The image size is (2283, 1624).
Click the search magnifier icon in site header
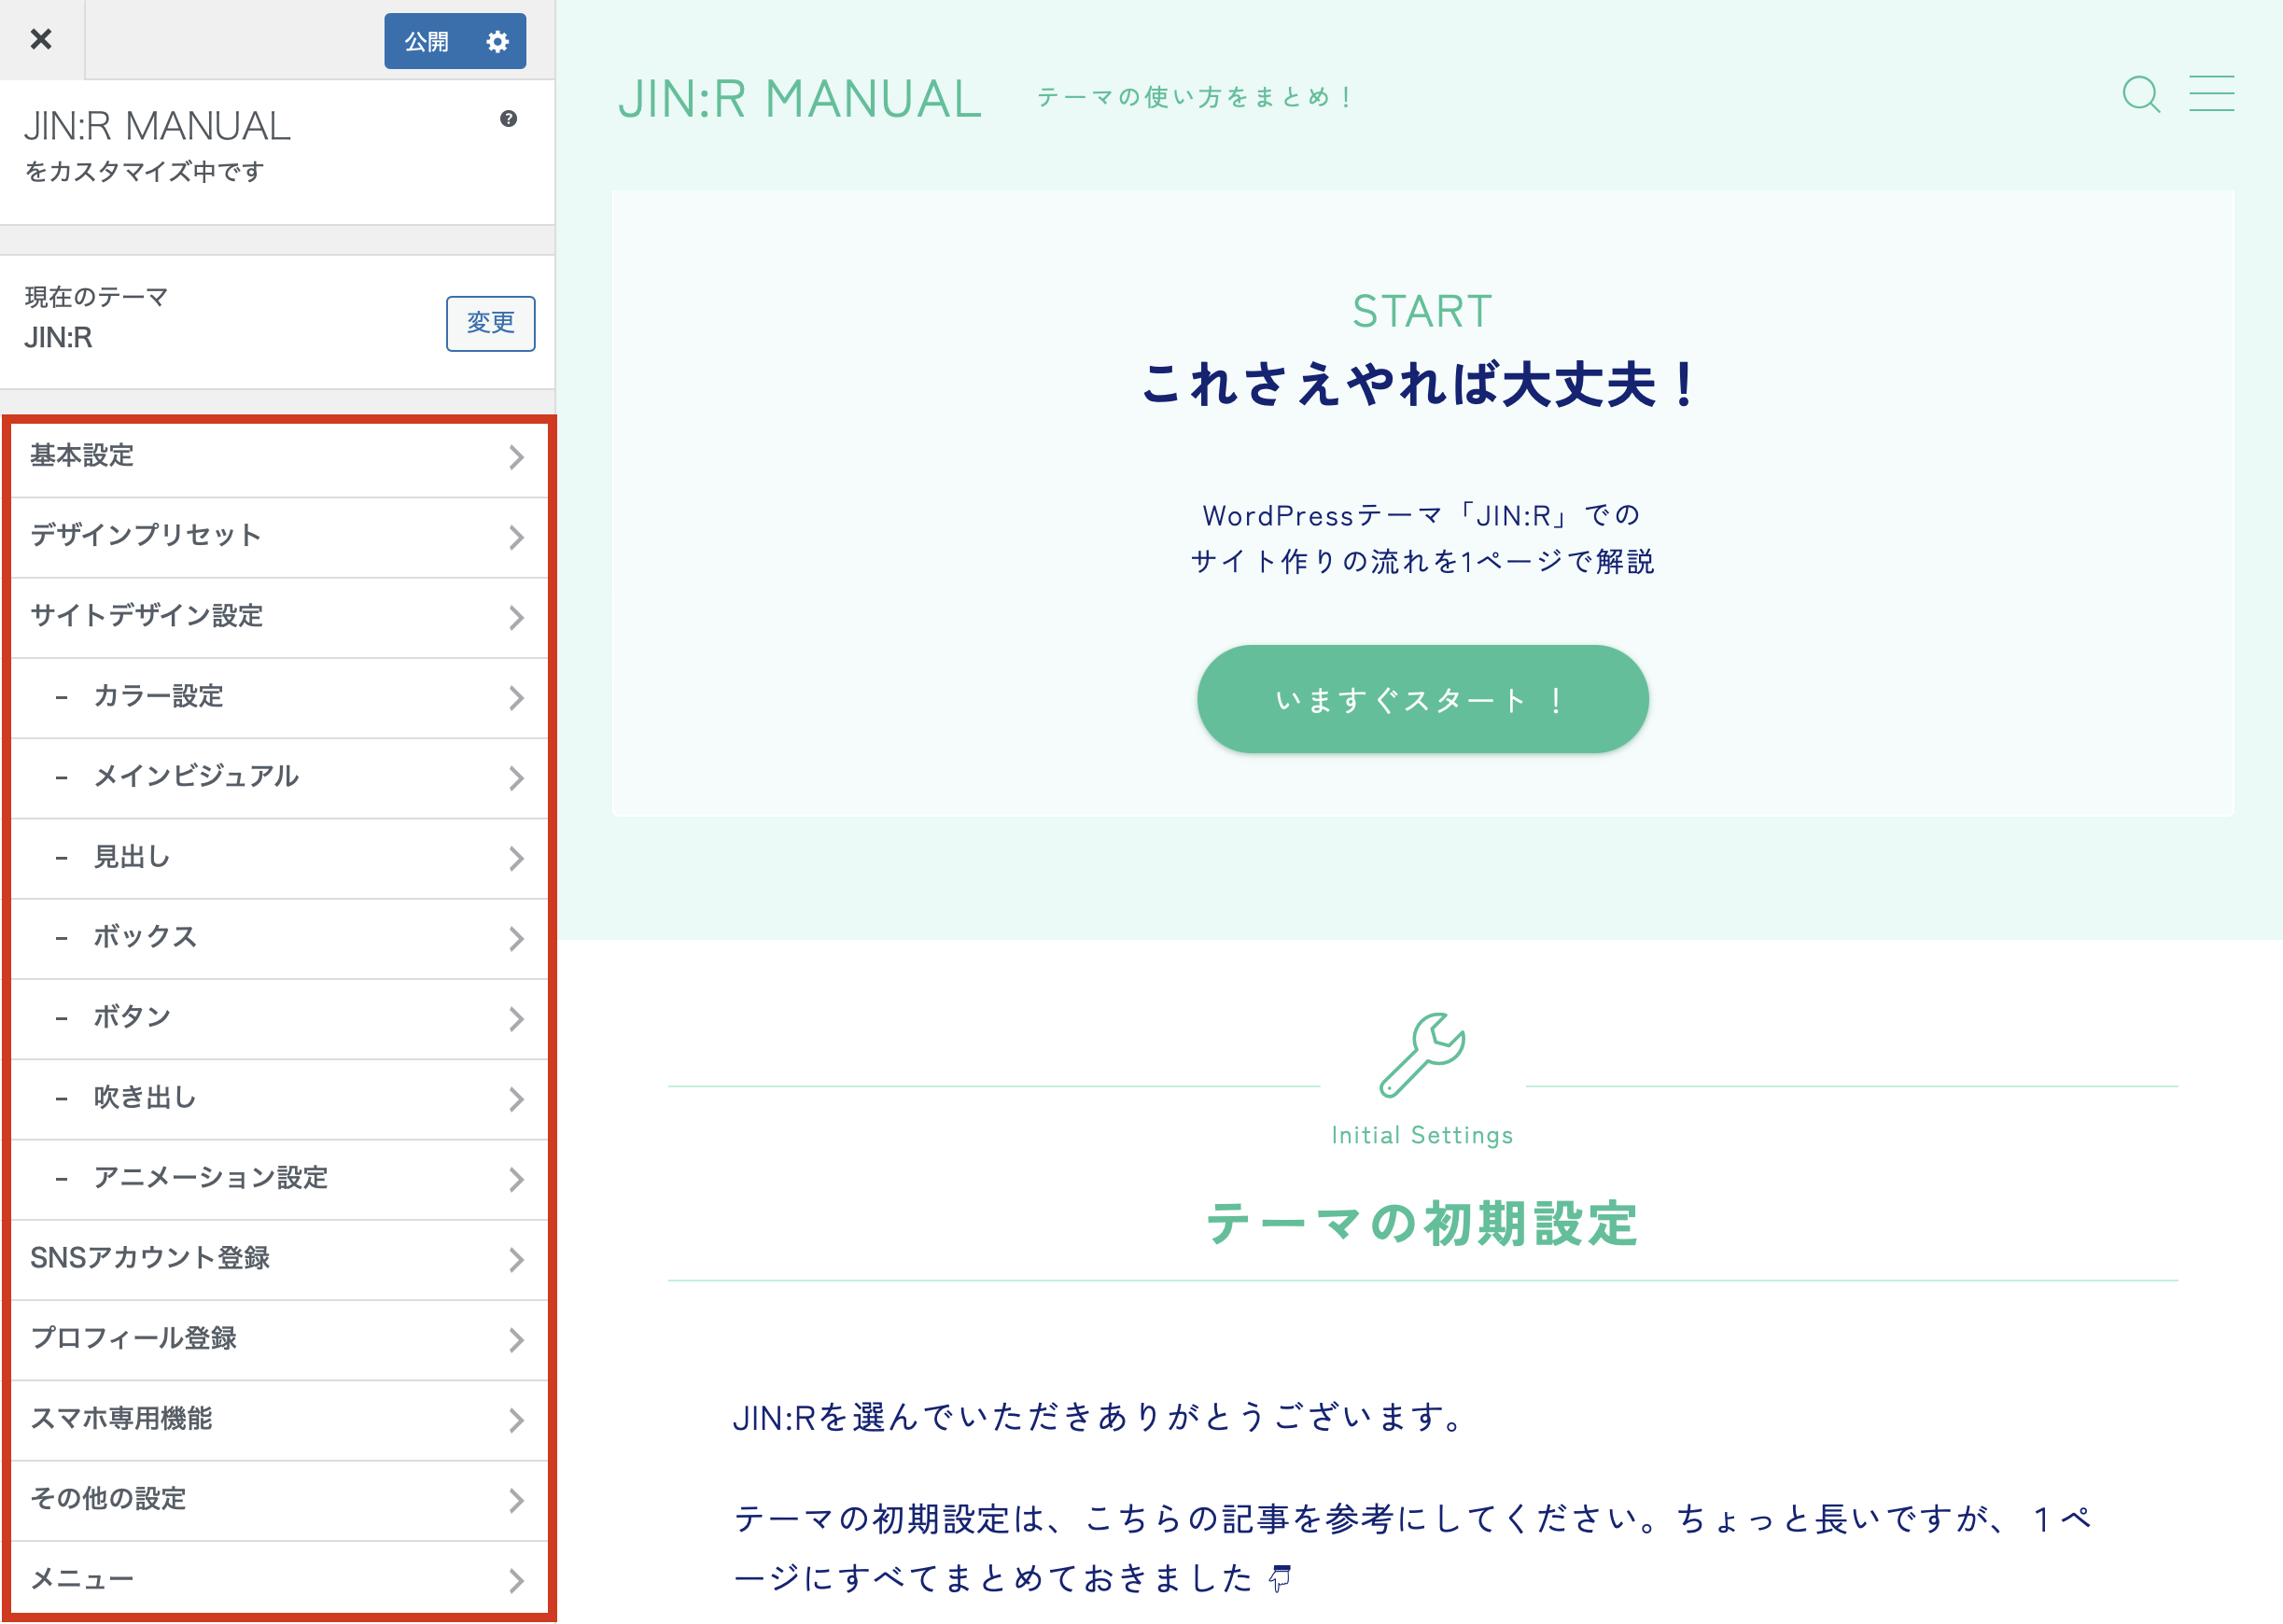2140,95
